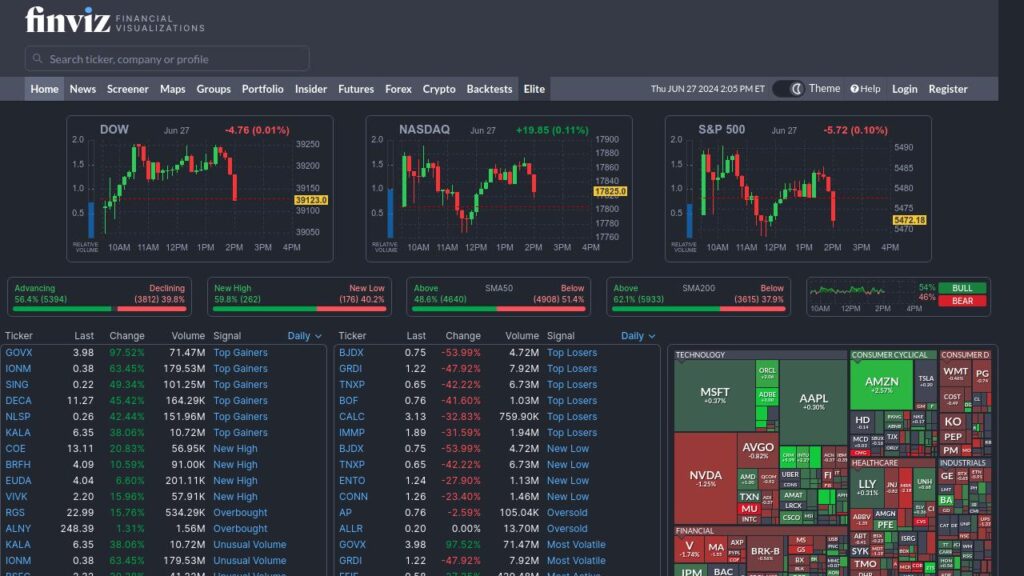This screenshot has height=576, width=1024.
Task: Click the moon icon in the theme switch
Action: point(795,88)
